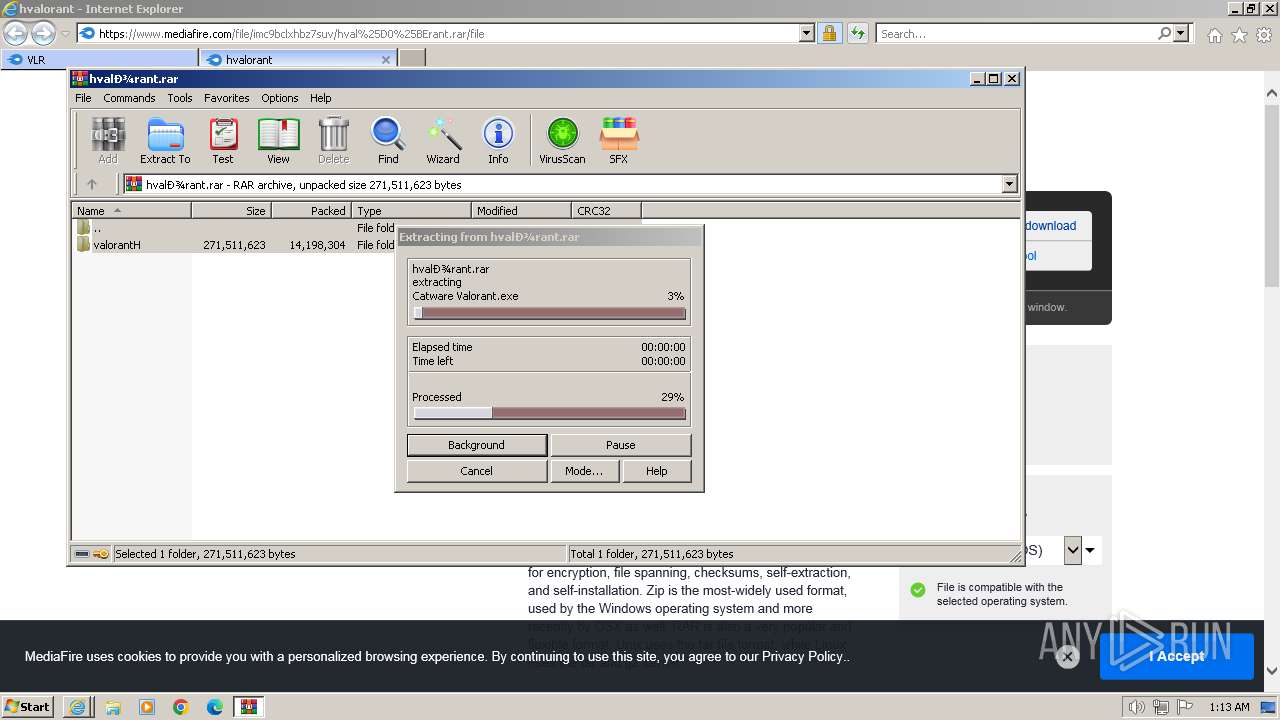Launch Edge from the taskbar
Image resolution: width=1280 pixels, height=720 pixels.
tap(215, 707)
